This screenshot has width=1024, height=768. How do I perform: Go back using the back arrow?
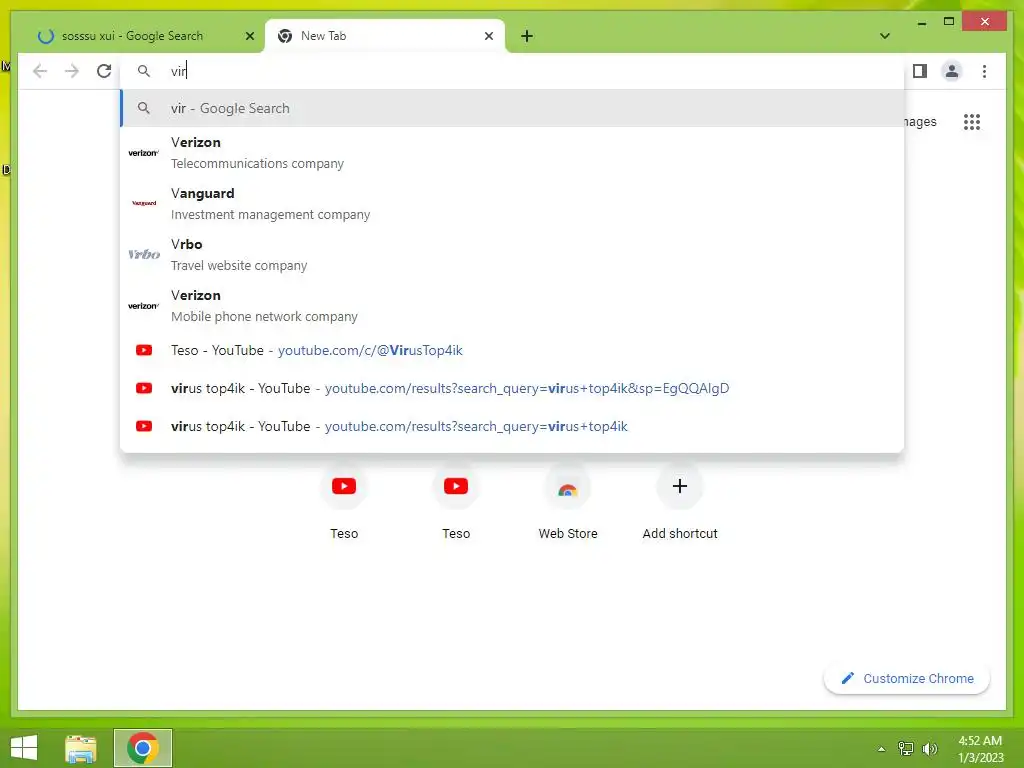[40, 71]
